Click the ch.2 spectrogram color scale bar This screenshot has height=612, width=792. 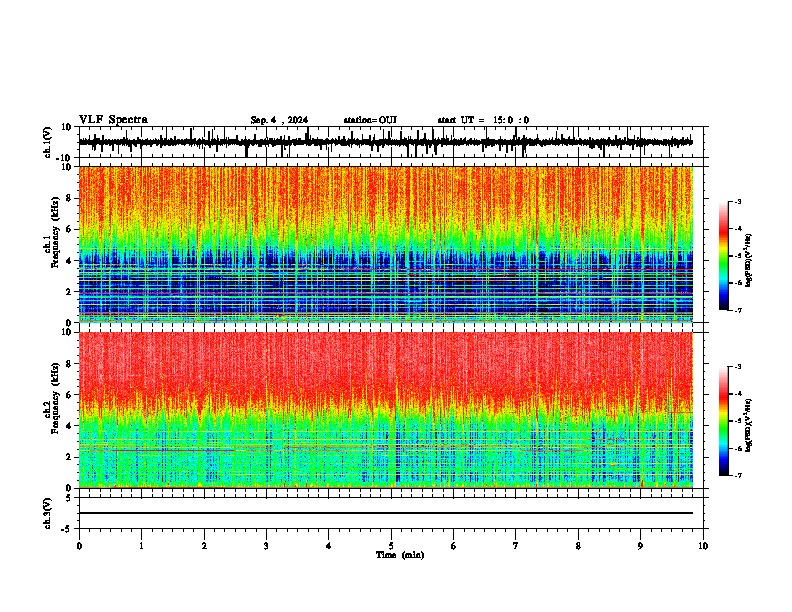724,421
